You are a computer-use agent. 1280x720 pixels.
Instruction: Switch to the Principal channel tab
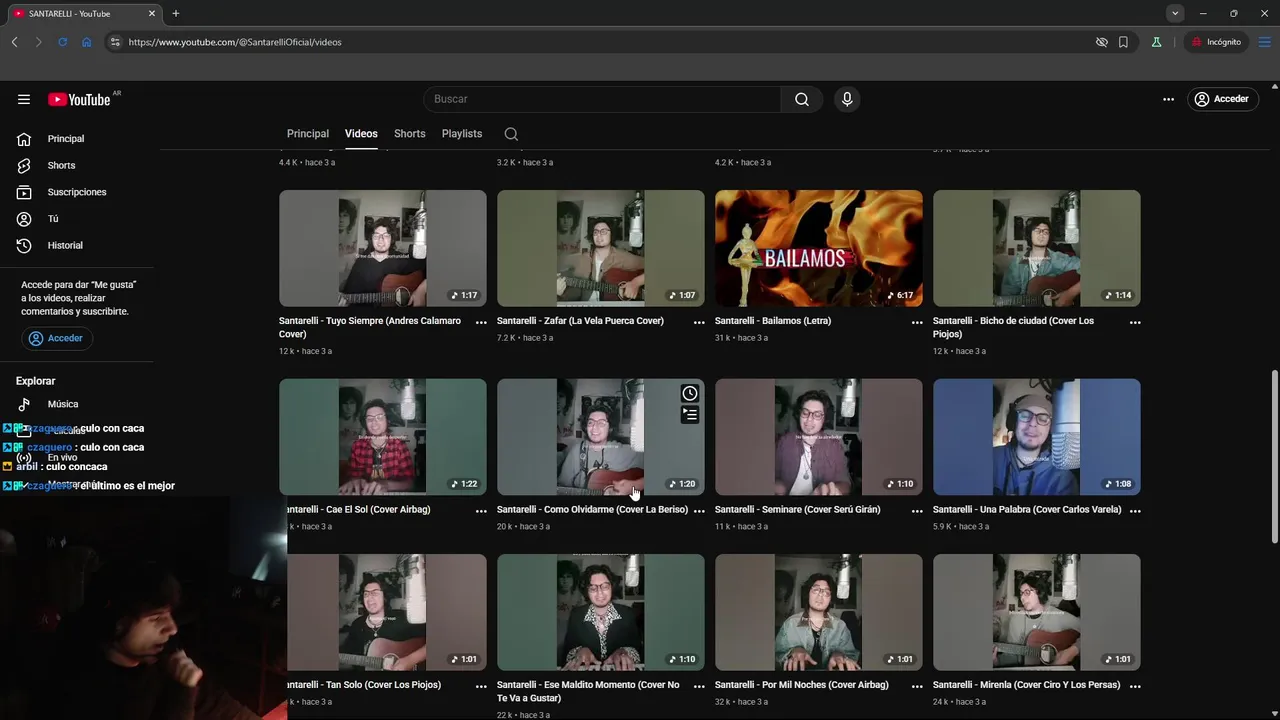point(308,134)
